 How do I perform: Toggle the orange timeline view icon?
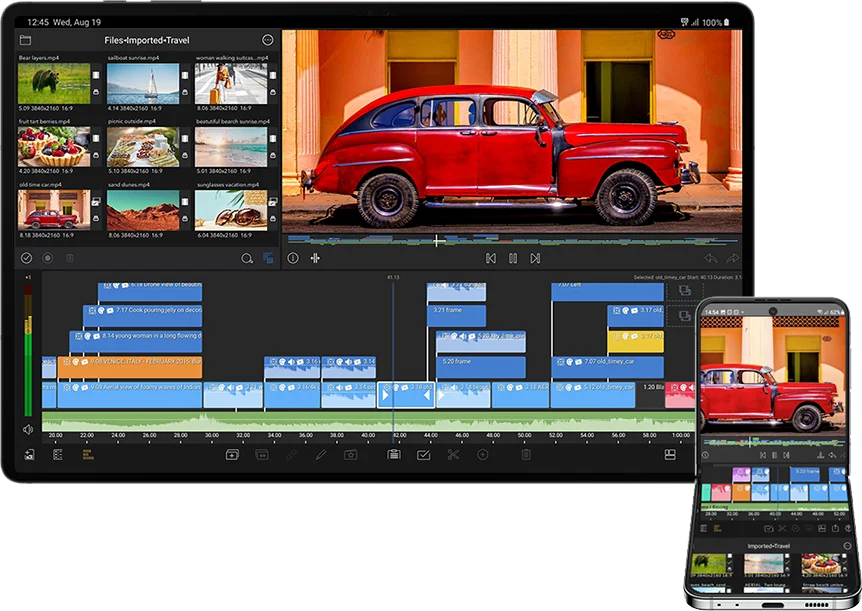pyautogui.click(x=87, y=454)
